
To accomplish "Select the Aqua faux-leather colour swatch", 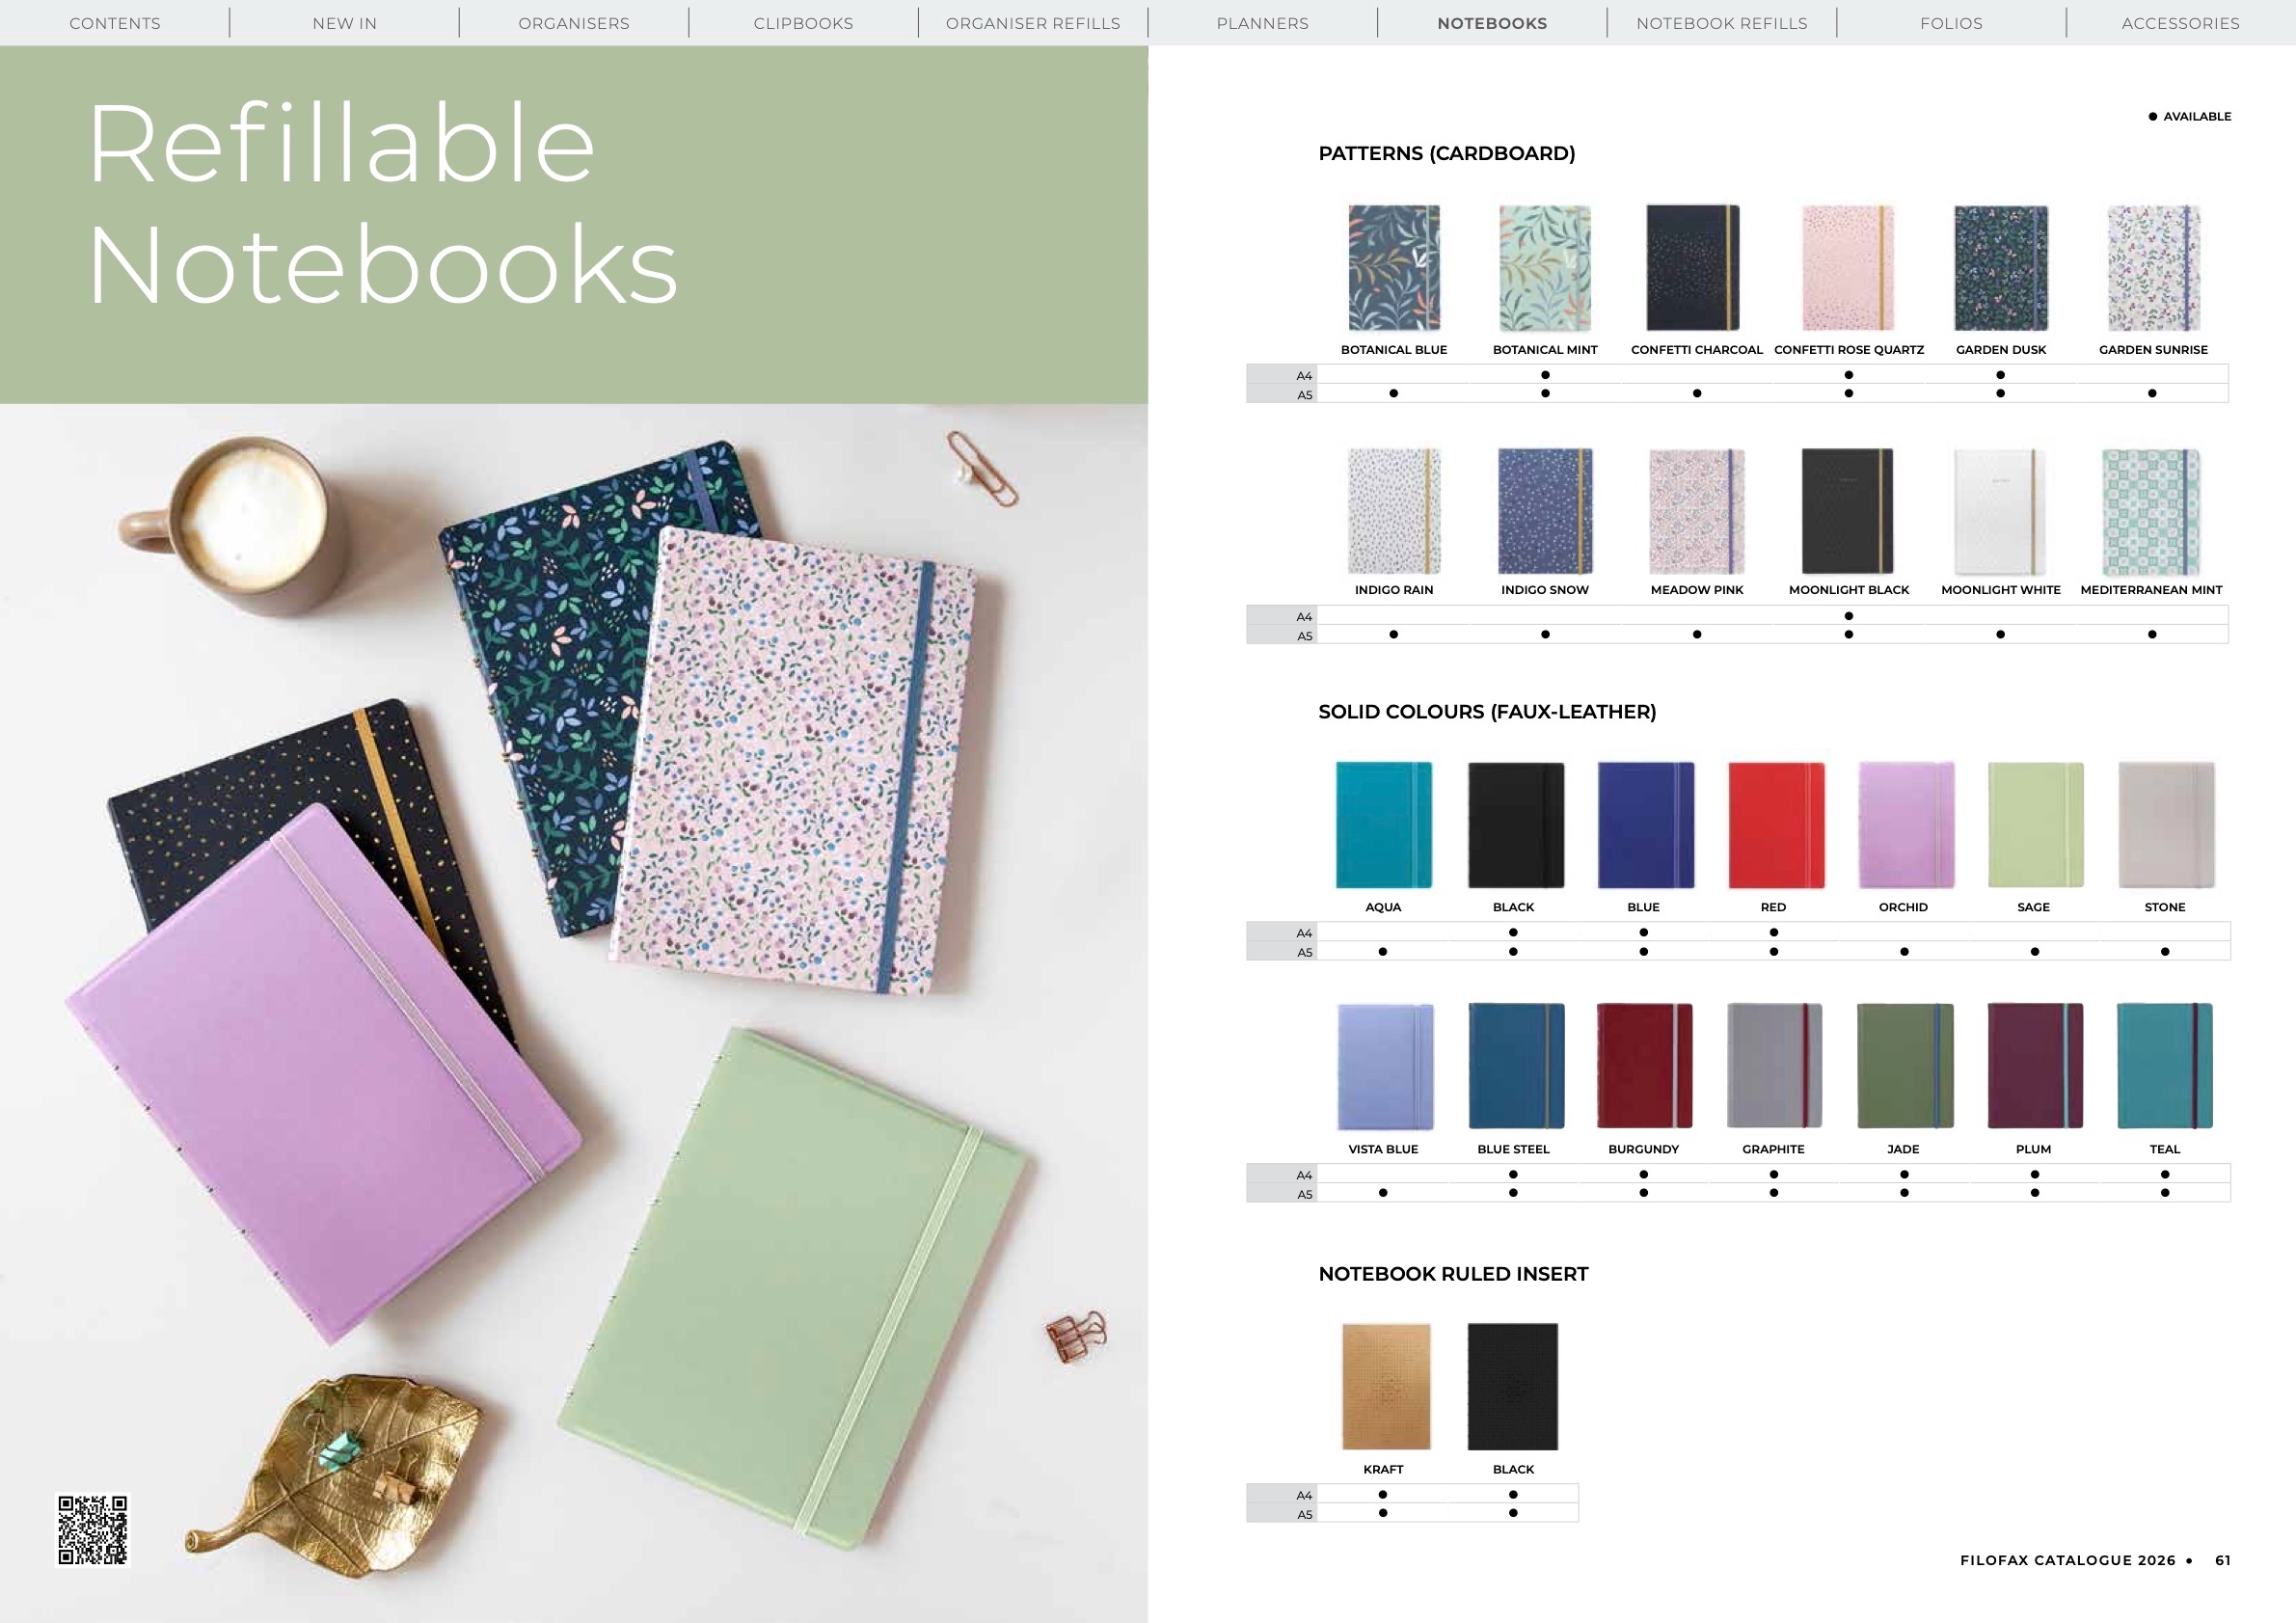I will (1384, 825).
